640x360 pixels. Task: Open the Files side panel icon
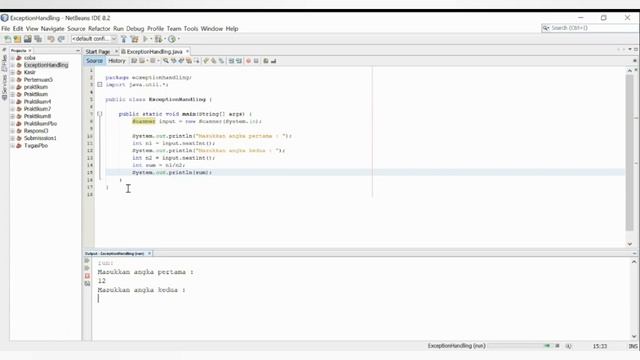4,63
